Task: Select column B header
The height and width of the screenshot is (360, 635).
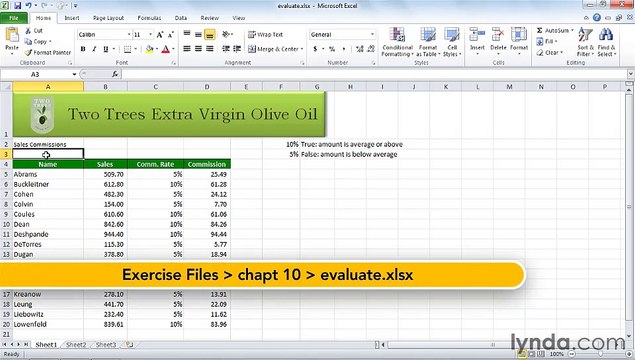Action: click(105, 87)
